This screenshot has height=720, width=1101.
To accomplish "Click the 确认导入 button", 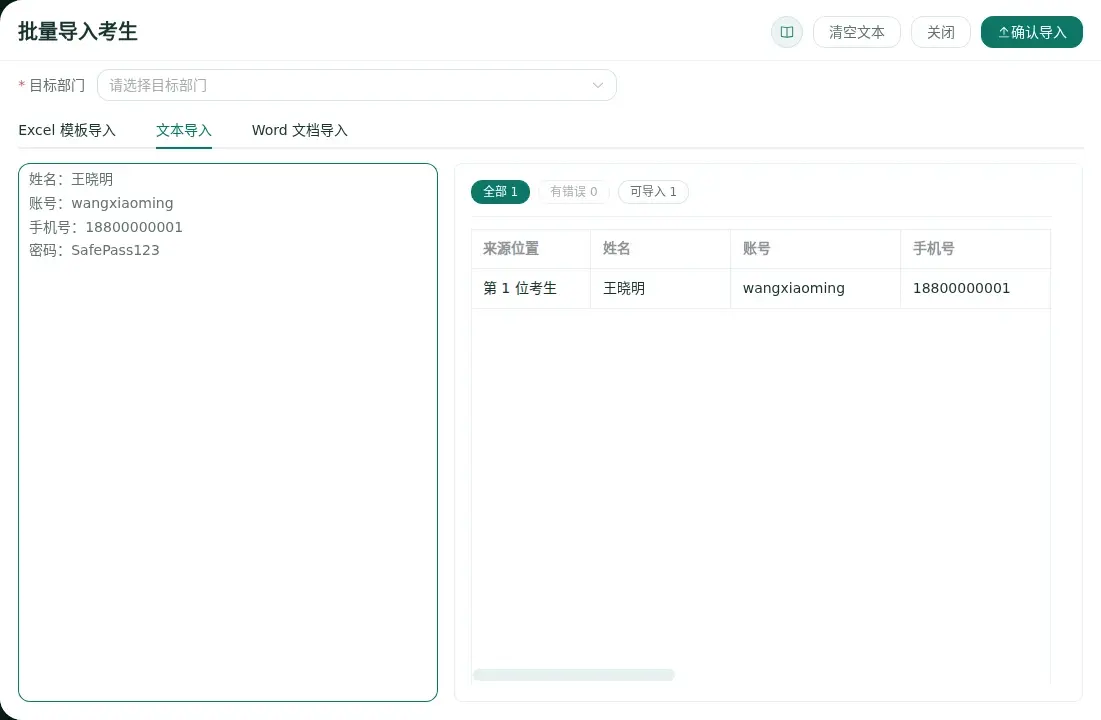I will (1031, 32).
